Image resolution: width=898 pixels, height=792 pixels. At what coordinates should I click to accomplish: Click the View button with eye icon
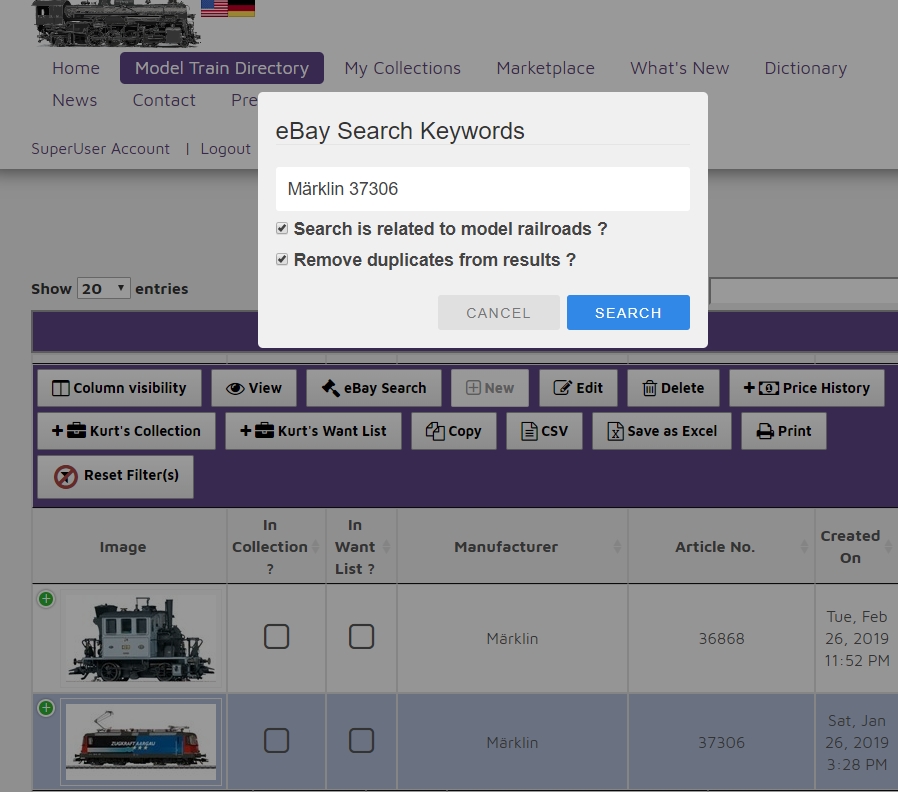click(254, 388)
